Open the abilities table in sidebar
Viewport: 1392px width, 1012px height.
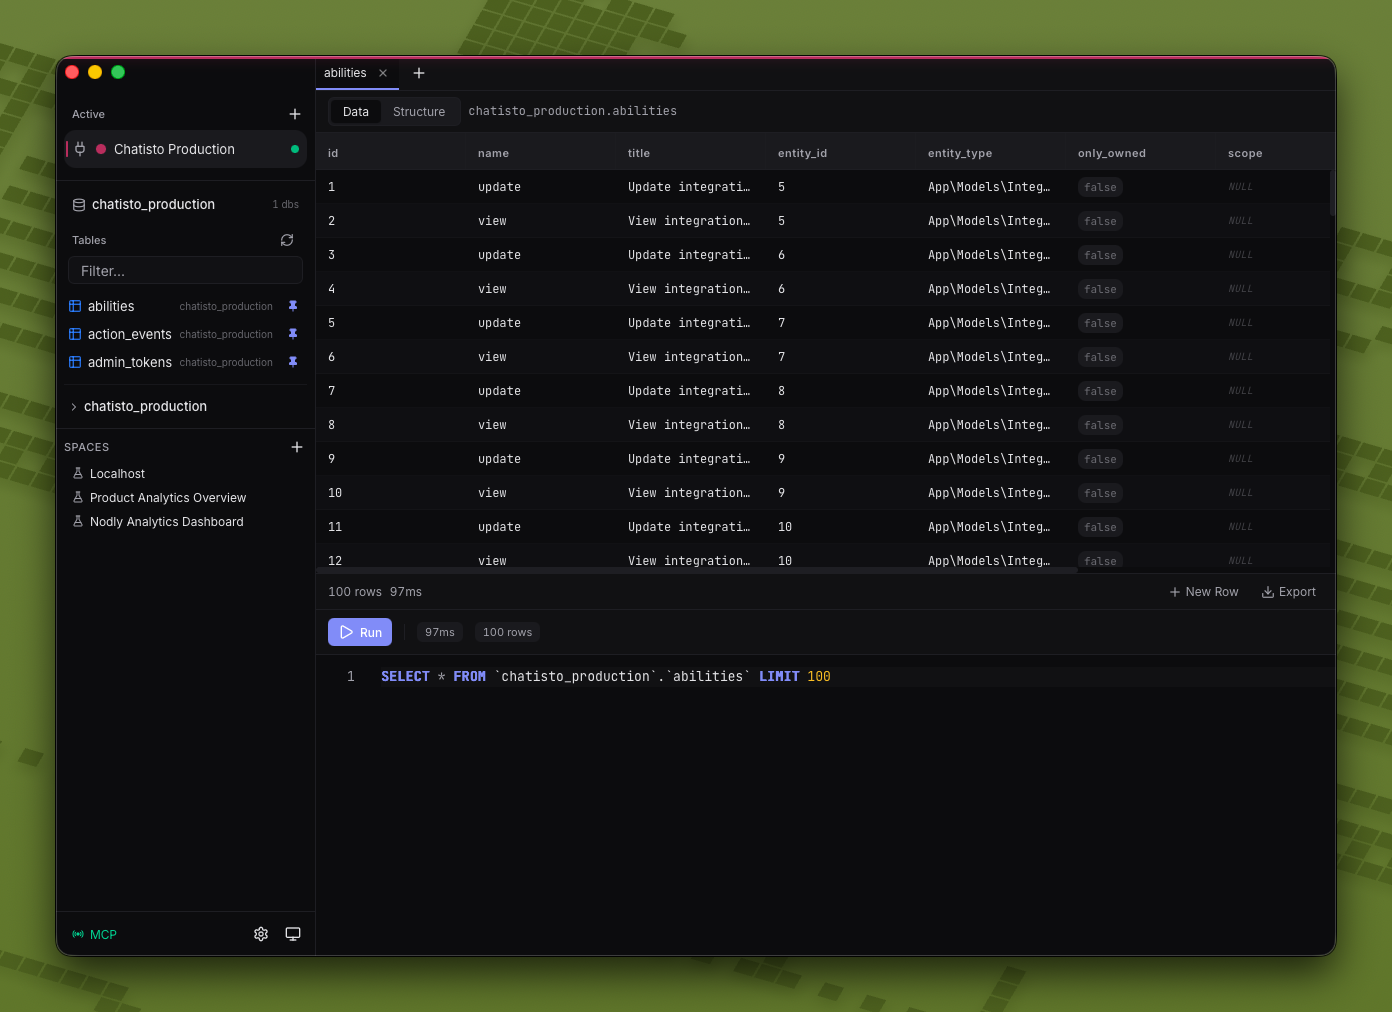tap(111, 306)
